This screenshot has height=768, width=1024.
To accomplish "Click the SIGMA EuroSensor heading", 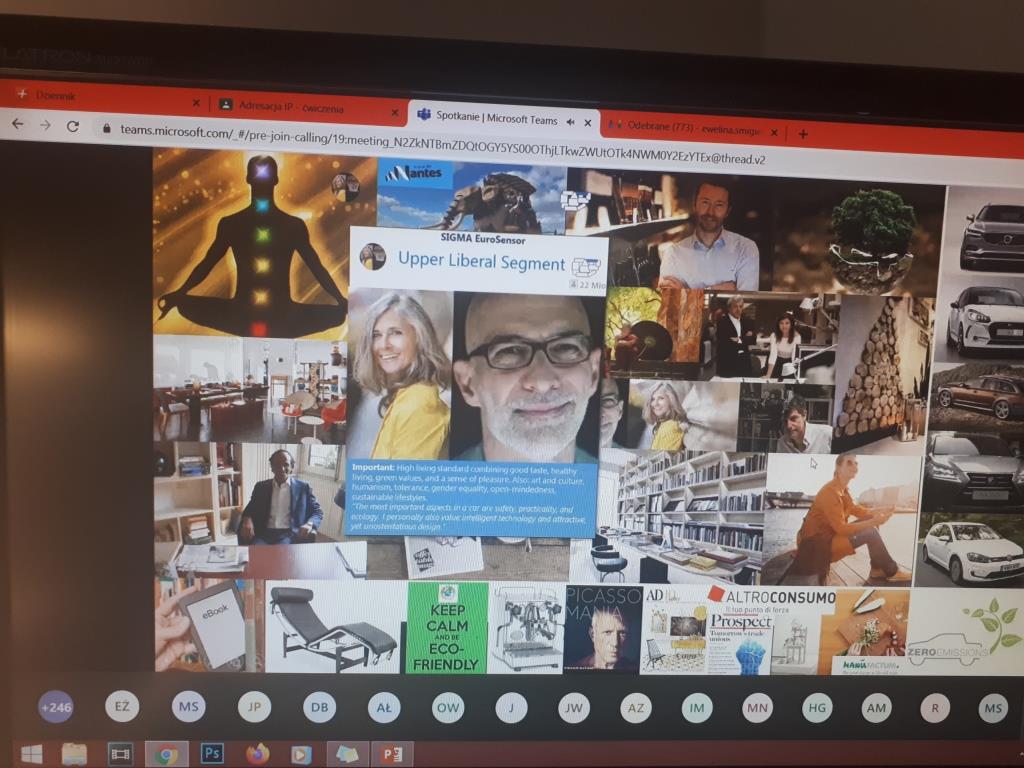I will 483,240.
